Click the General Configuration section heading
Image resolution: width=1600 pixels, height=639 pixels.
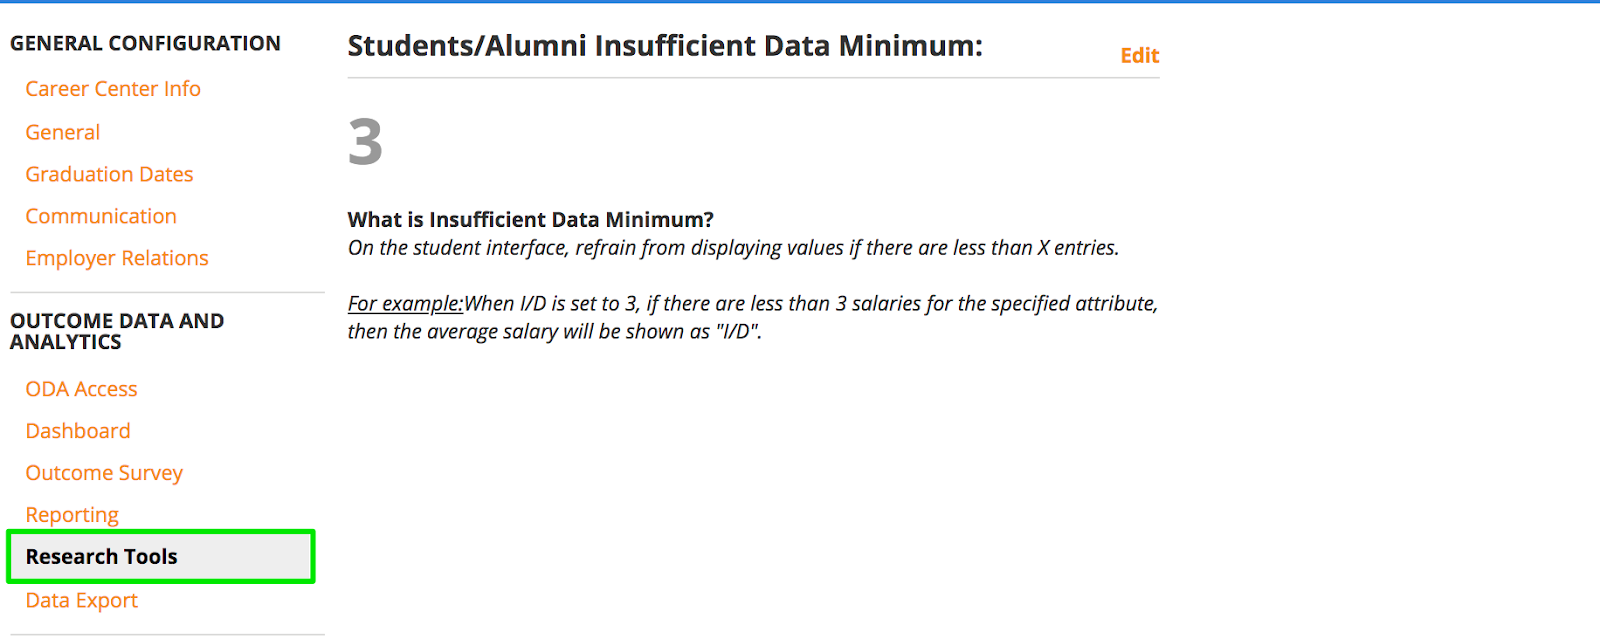point(145,44)
